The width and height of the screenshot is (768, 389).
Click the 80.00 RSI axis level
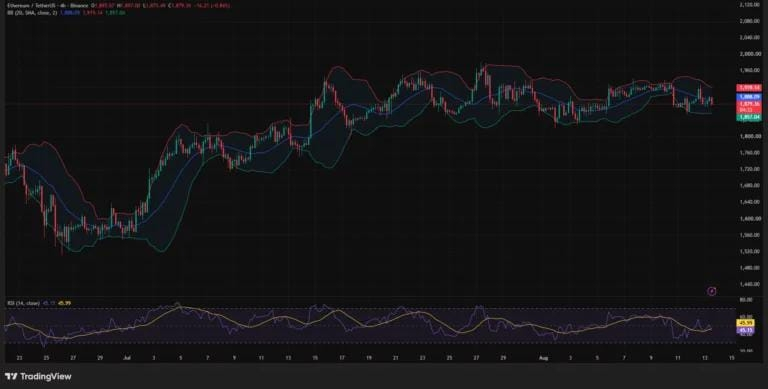(745, 298)
